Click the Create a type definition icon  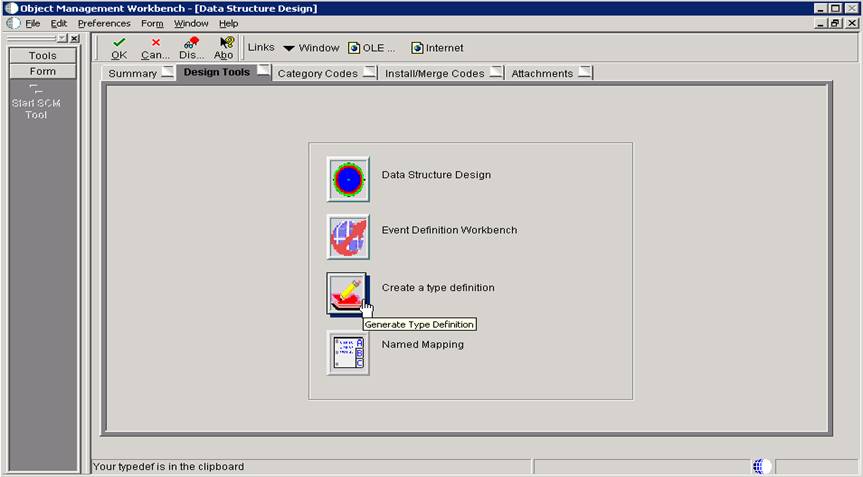point(348,294)
